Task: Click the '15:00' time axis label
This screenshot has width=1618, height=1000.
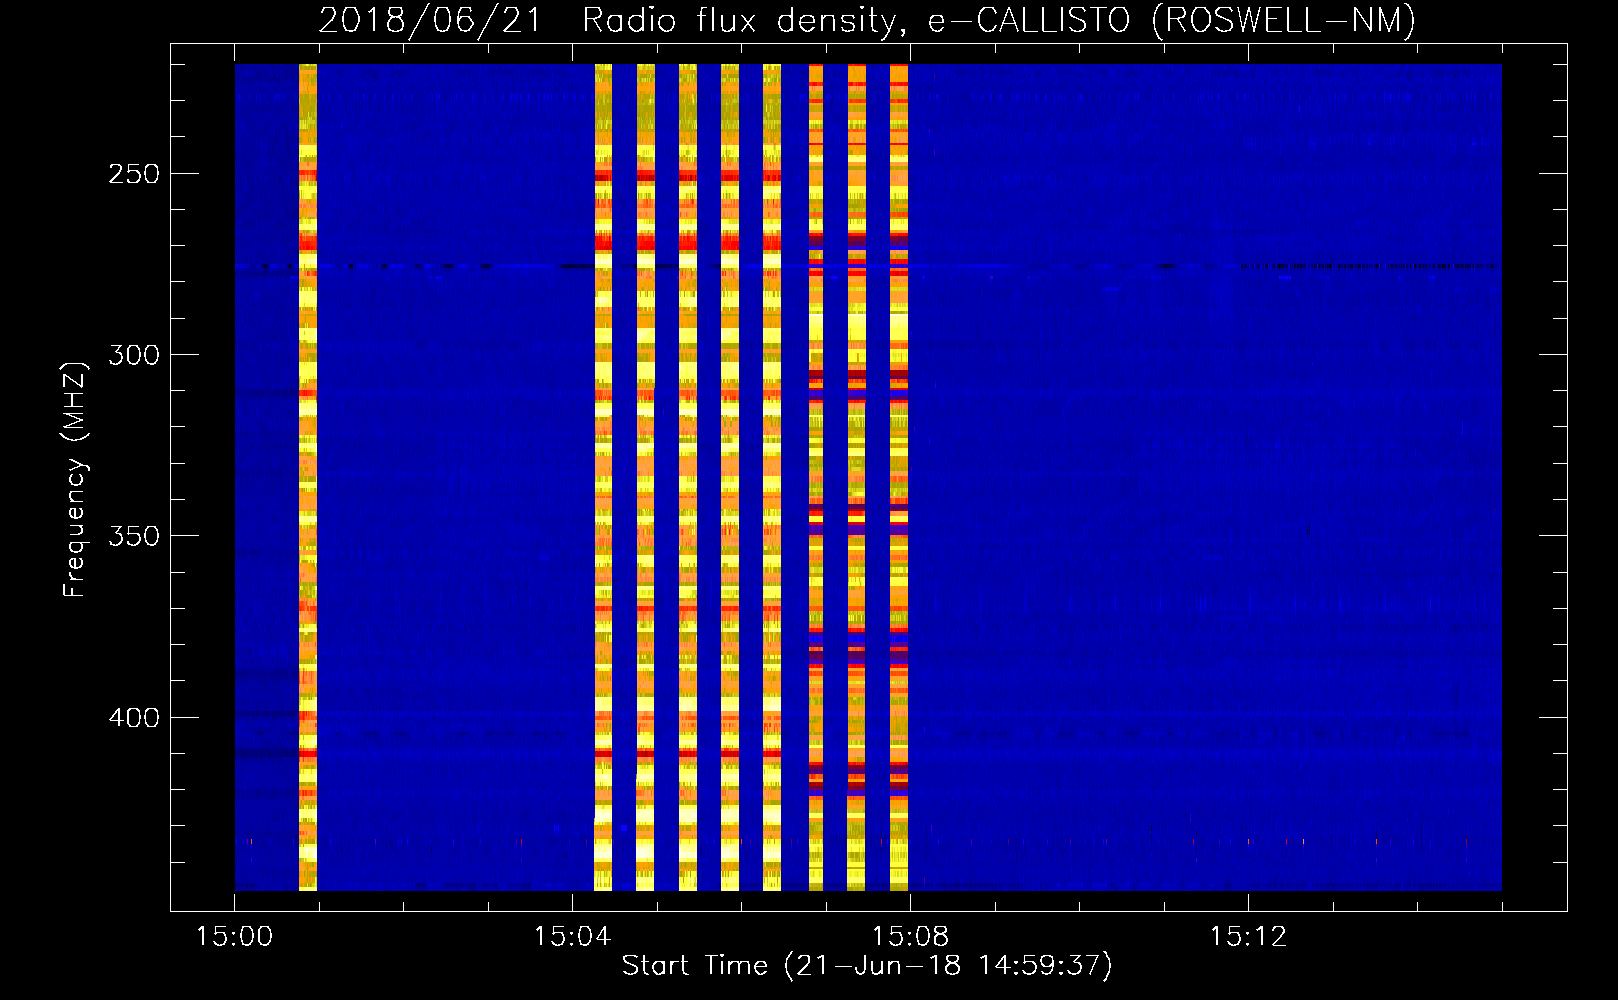Action: [234, 937]
